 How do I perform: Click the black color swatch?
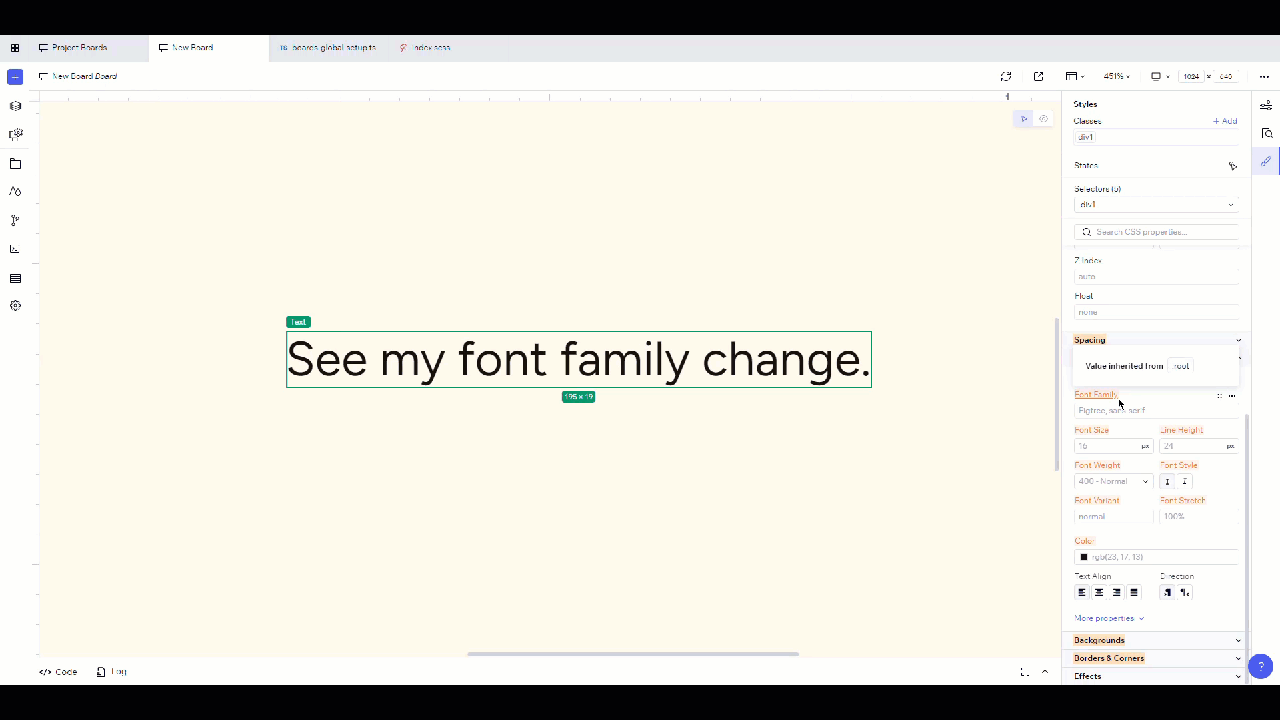(x=1083, y=557)
